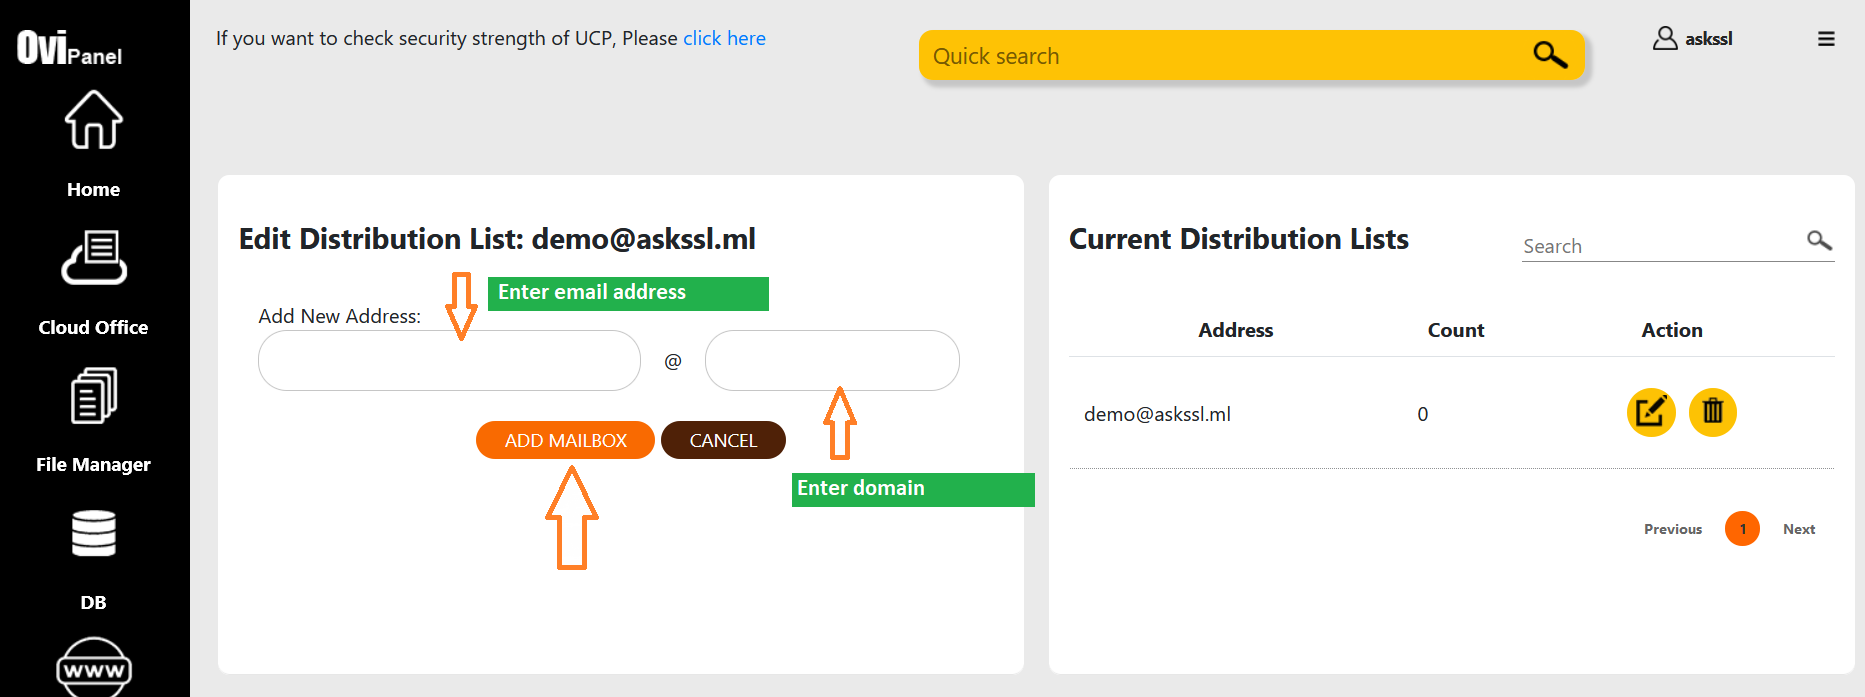1865x697 pixels.
Task: Click the OviPanel logo
Action: point(69,47)
